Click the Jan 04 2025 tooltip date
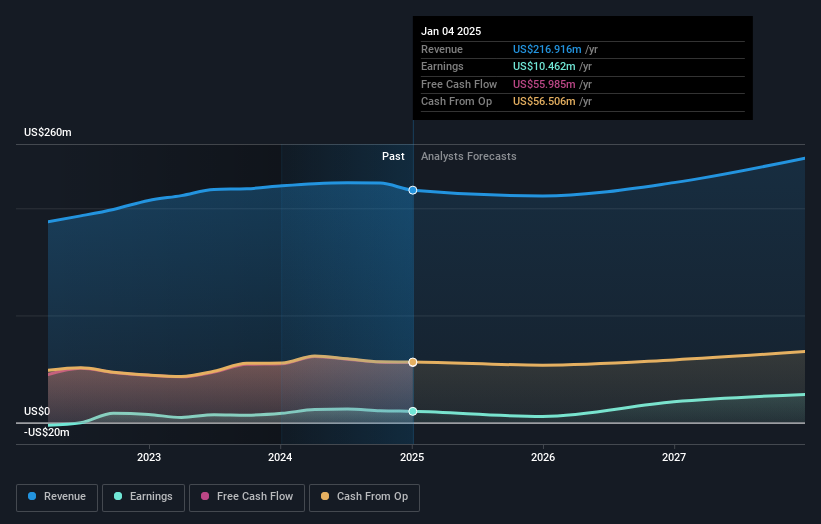 [451, 31]
